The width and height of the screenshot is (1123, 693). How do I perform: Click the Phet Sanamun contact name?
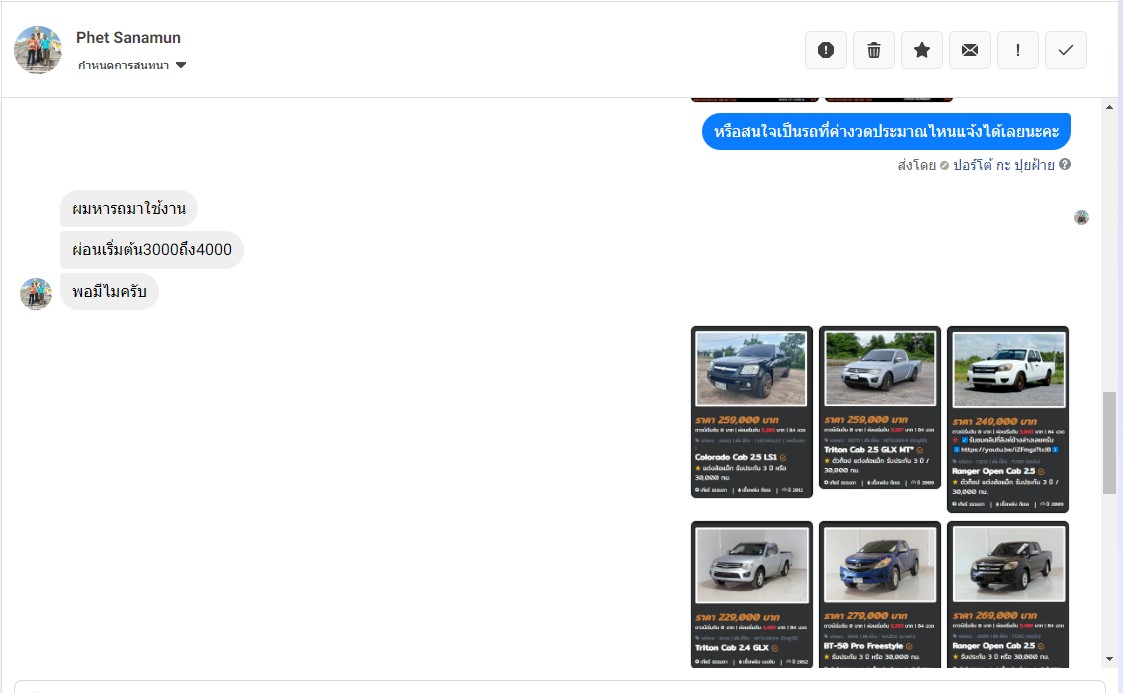point(128,38)
